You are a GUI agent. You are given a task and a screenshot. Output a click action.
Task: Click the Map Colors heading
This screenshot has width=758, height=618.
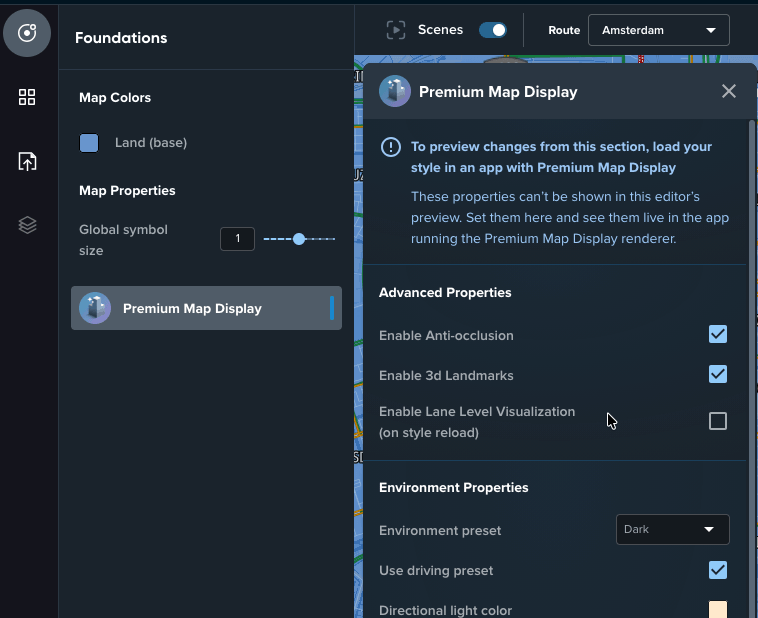click(x=115, y=98)
